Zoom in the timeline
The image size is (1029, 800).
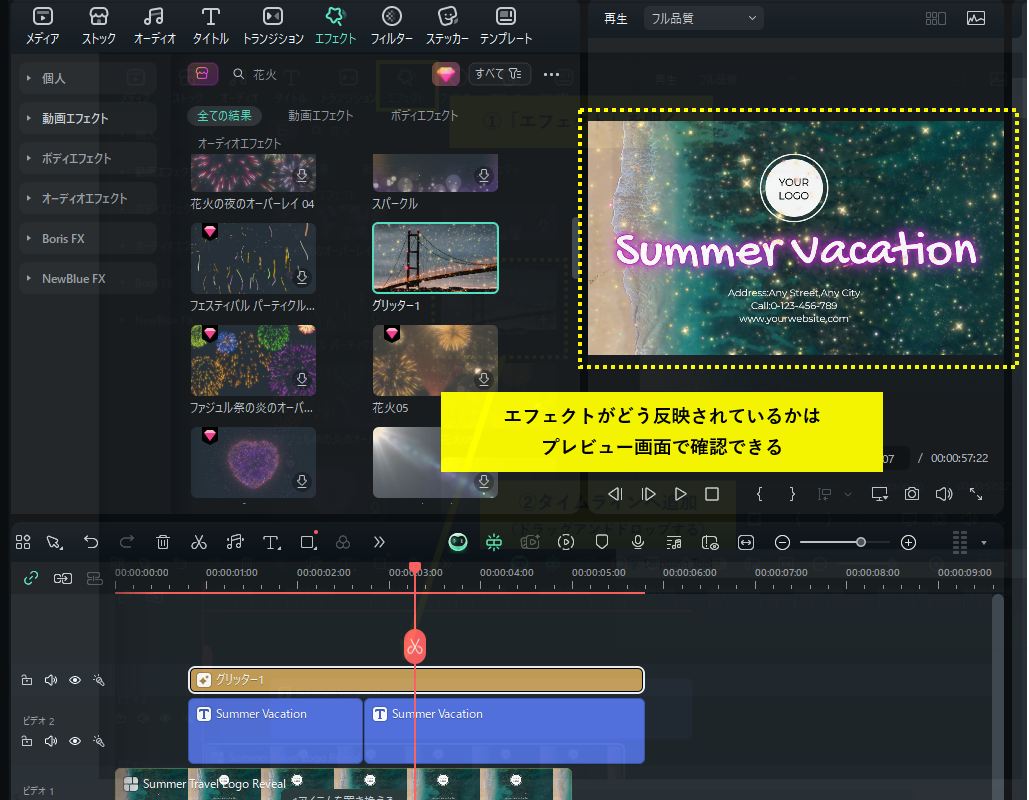pos(908,542)
